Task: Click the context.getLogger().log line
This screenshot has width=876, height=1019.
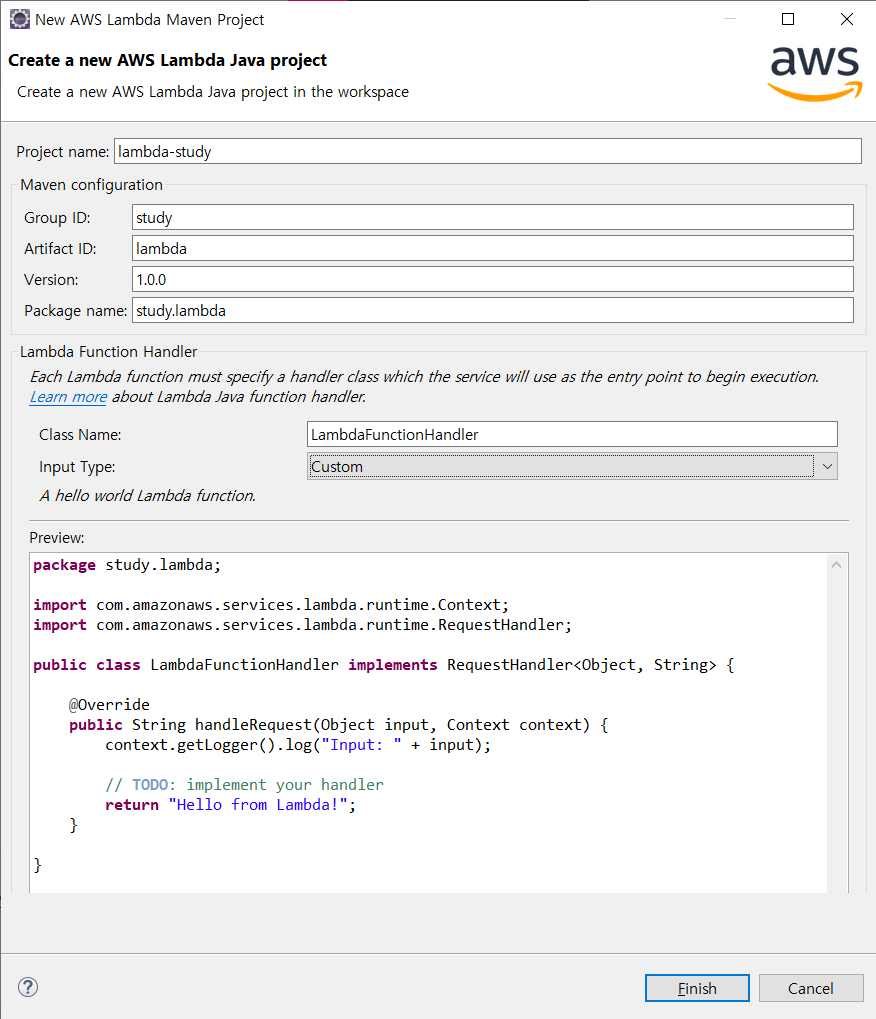Action: (x=298, y=745)
